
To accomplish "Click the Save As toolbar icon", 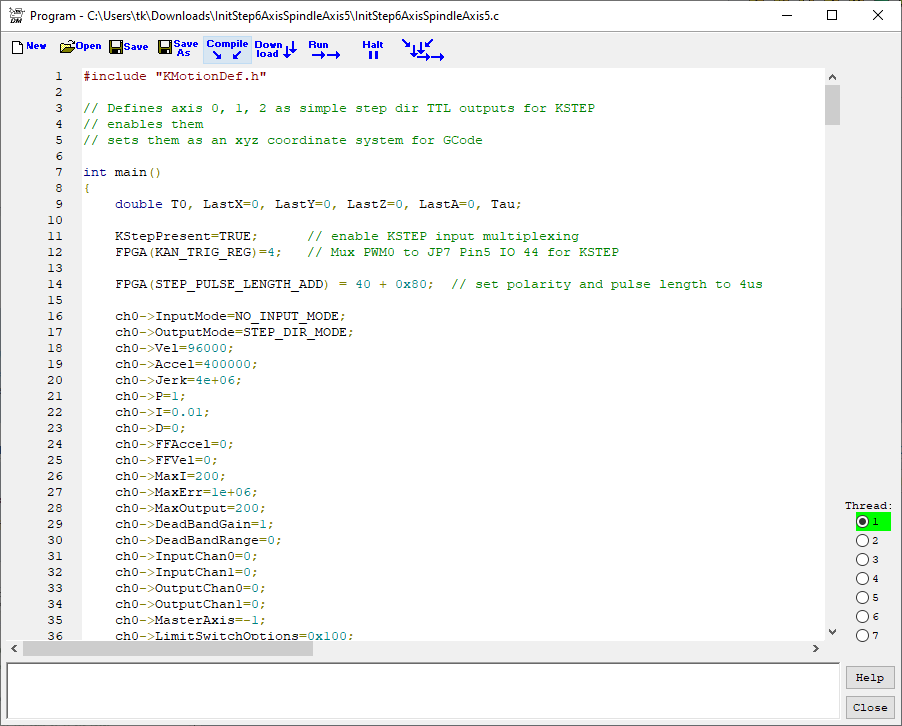I will (180, 49).
